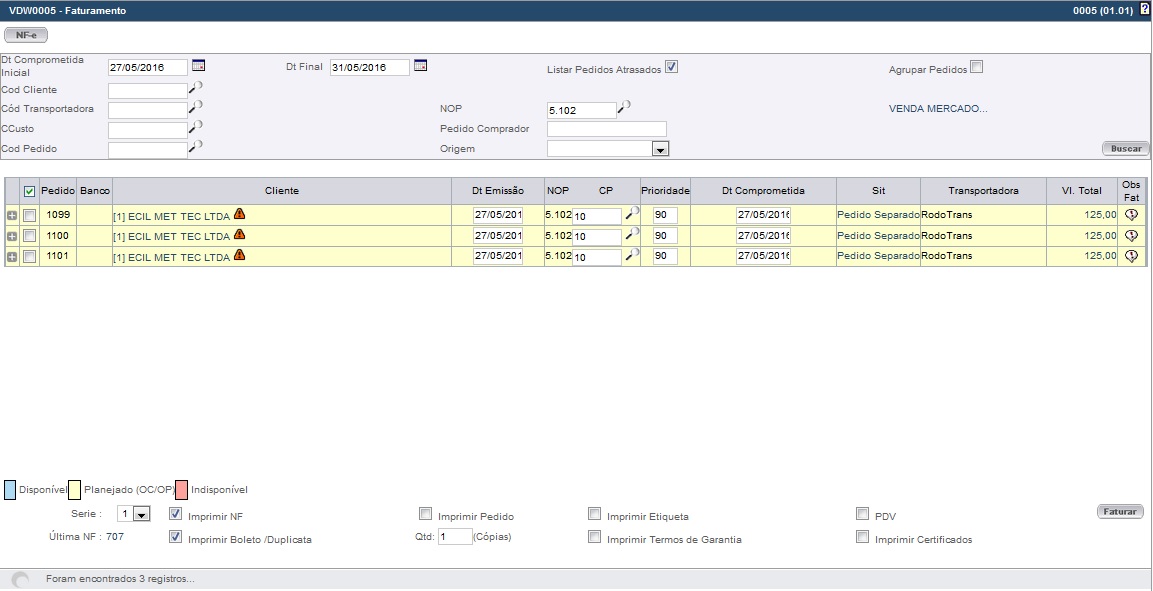The width and height of the screenshot is (1153, 591).
Task: Select checkbox for order 1099
Action: pos(30,216)
